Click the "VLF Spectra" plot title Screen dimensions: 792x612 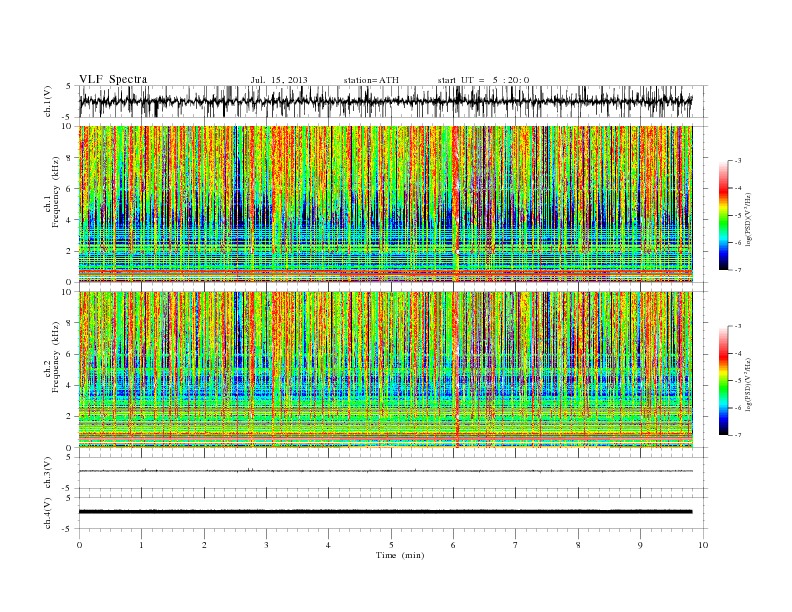113,79
